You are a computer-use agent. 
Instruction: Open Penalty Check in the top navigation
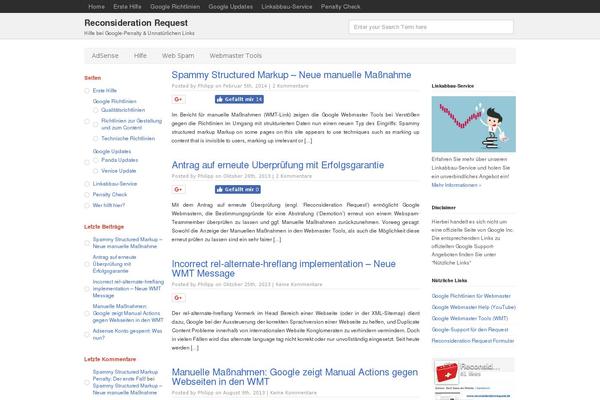[341, 7]
